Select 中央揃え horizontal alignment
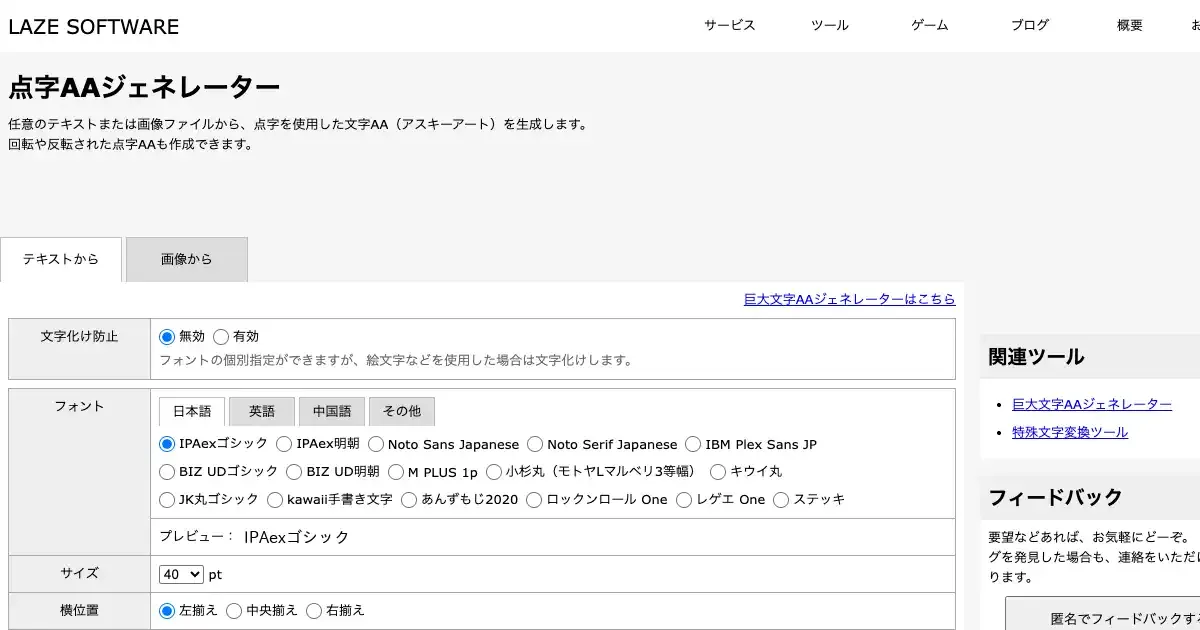This screenshot has height=630, width=1200. pyautogui.click(x=235, y=610)
